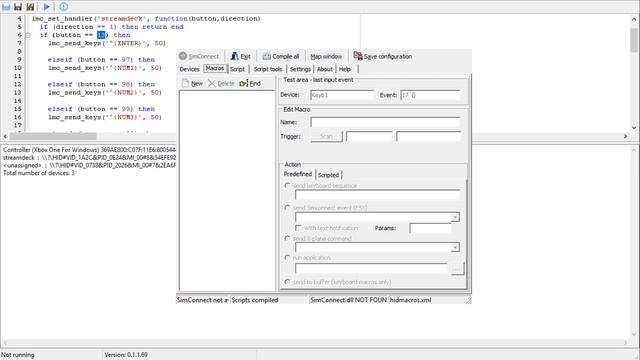Click the Open script icon in LuaMacros toolbar

(x=6, y=7)
